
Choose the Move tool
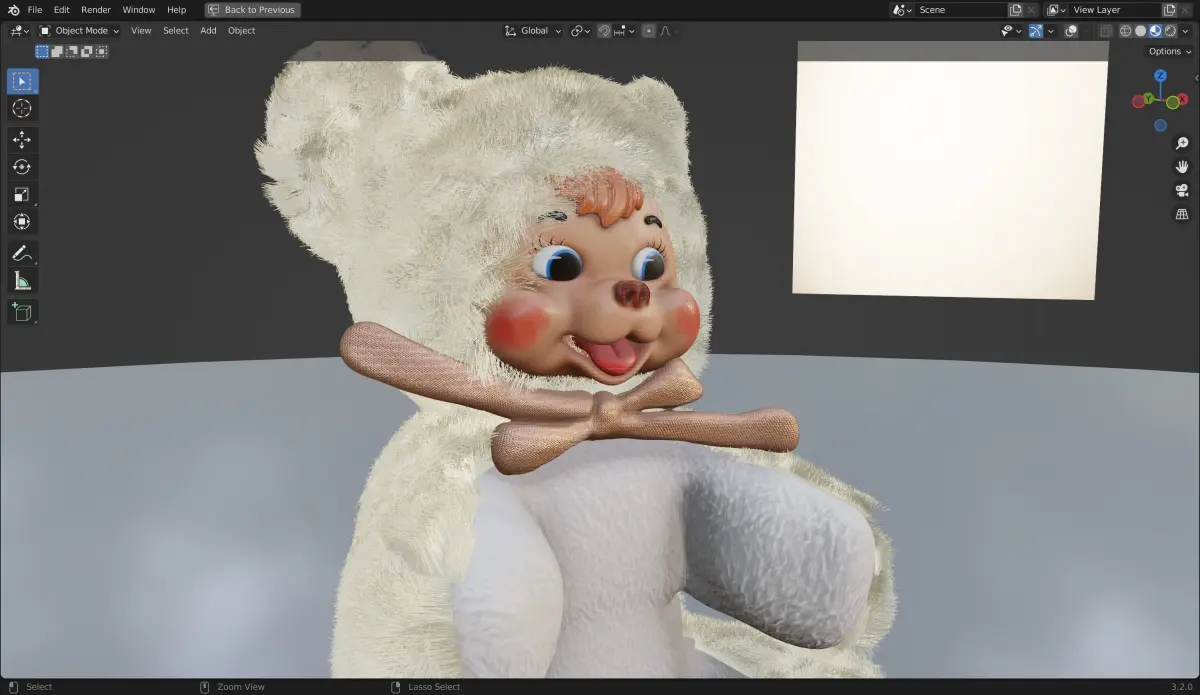[22, 140]
